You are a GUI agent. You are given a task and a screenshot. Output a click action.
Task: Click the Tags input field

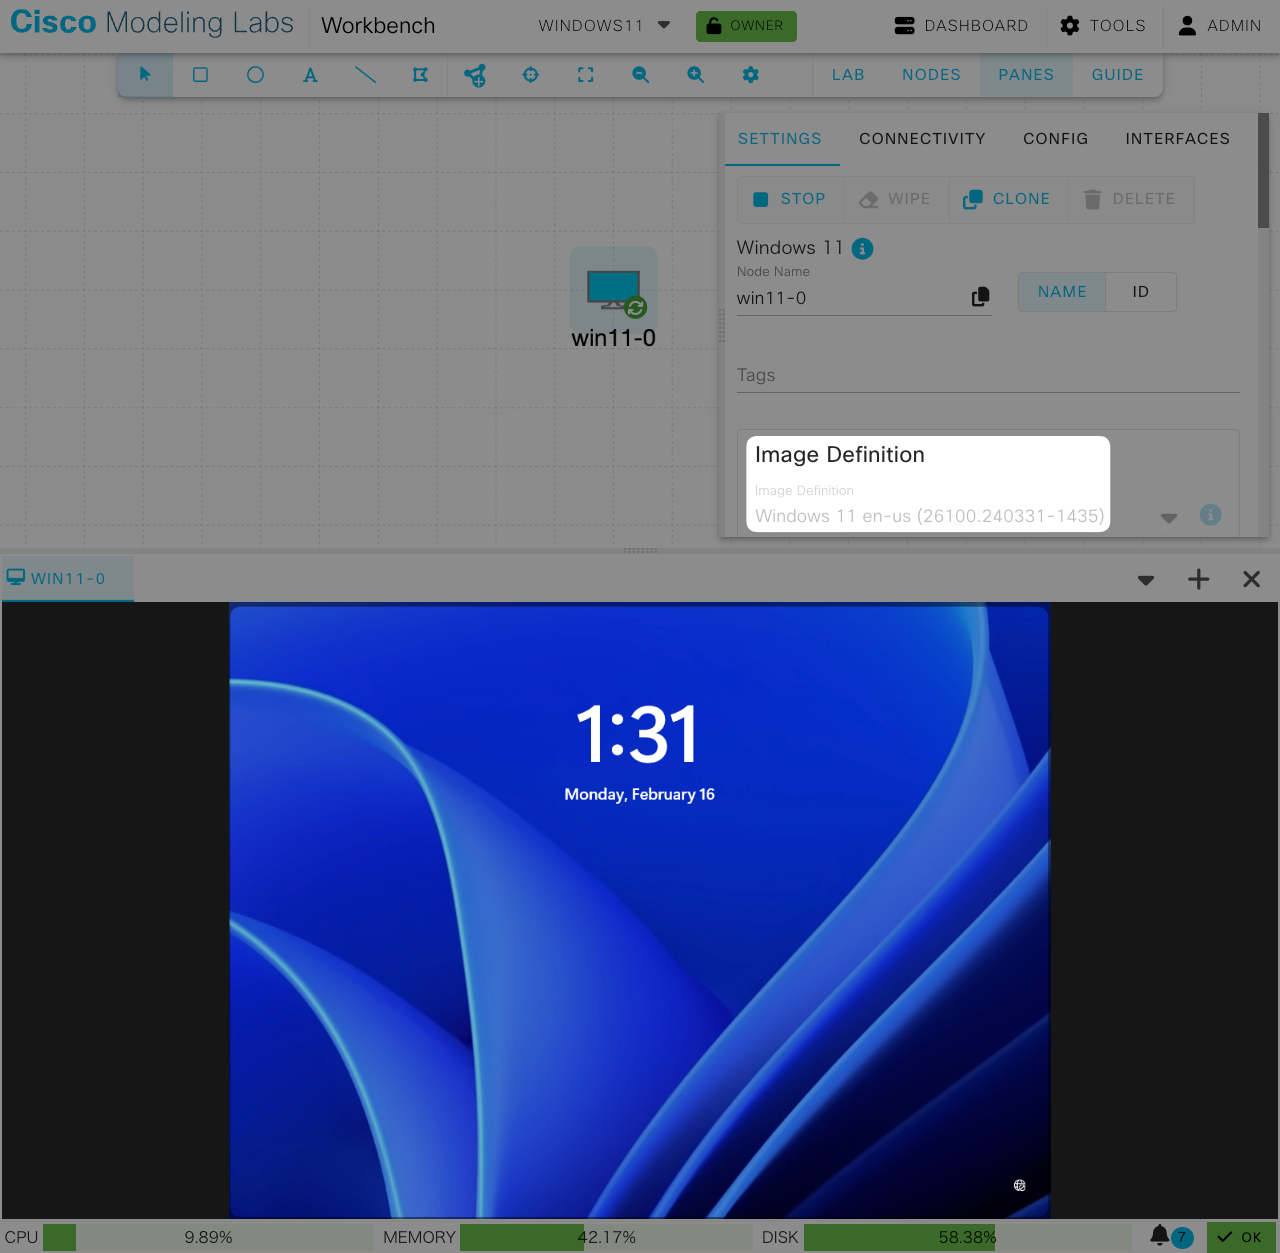tap(987, 375)
